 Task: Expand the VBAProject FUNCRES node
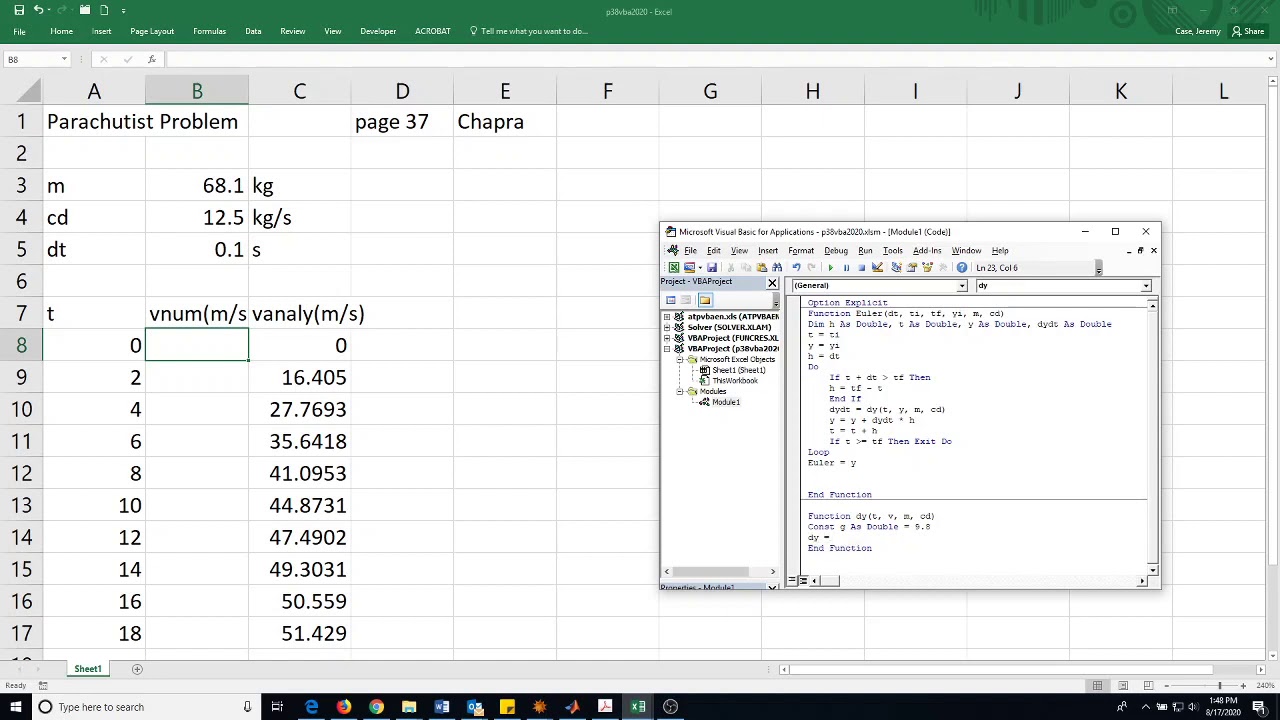667,338
